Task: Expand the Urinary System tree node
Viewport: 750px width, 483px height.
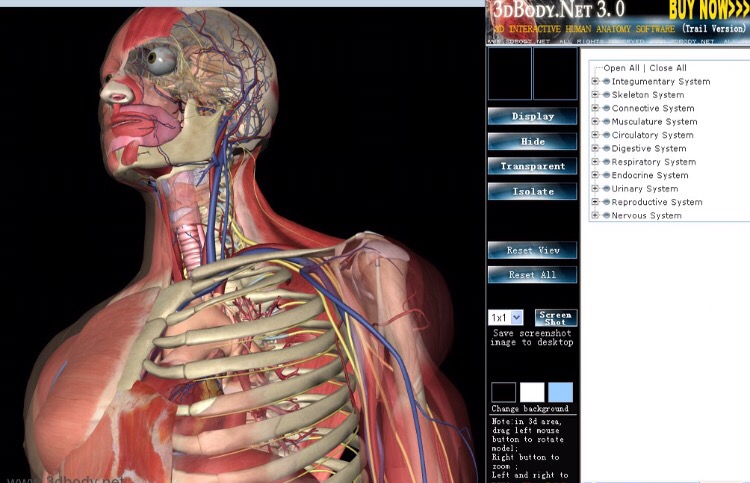Action: (596, 188)
